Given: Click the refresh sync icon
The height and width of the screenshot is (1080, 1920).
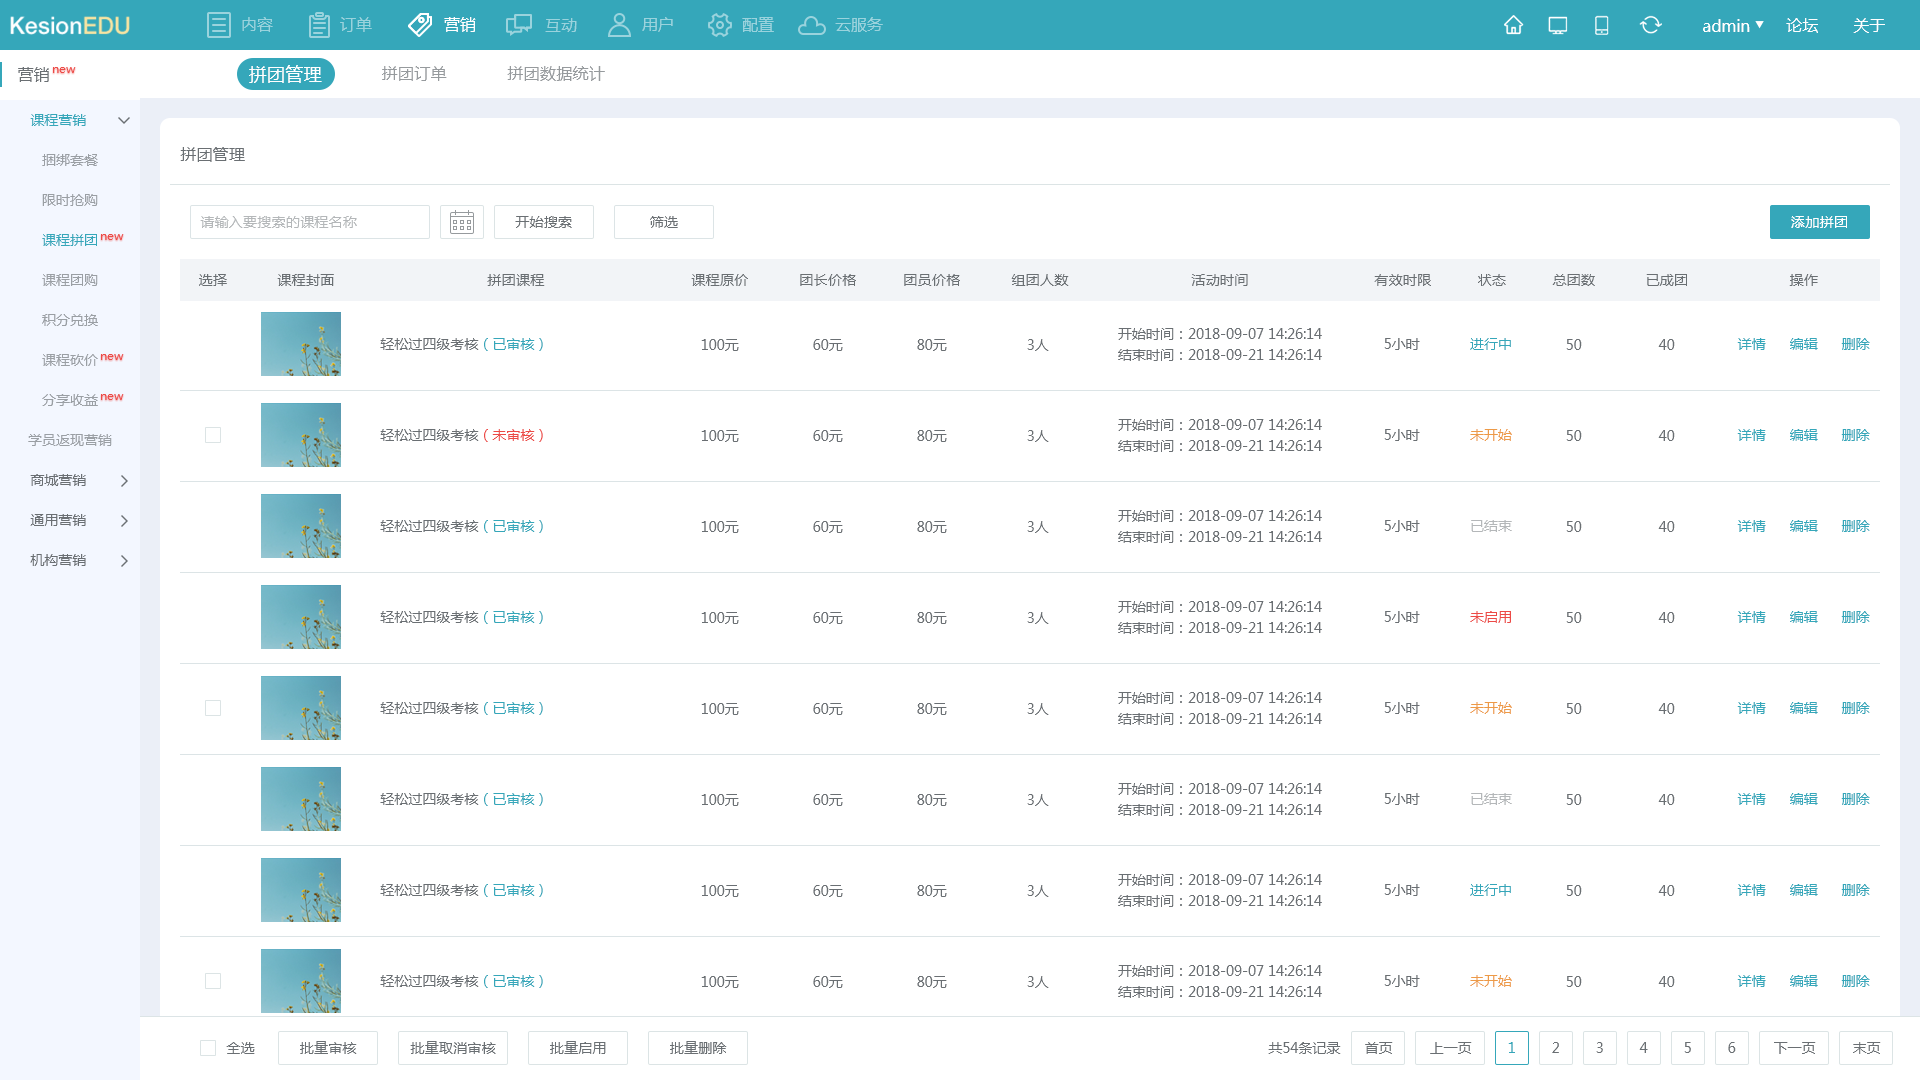Looking at the screenshot, I should [1650, 25].
